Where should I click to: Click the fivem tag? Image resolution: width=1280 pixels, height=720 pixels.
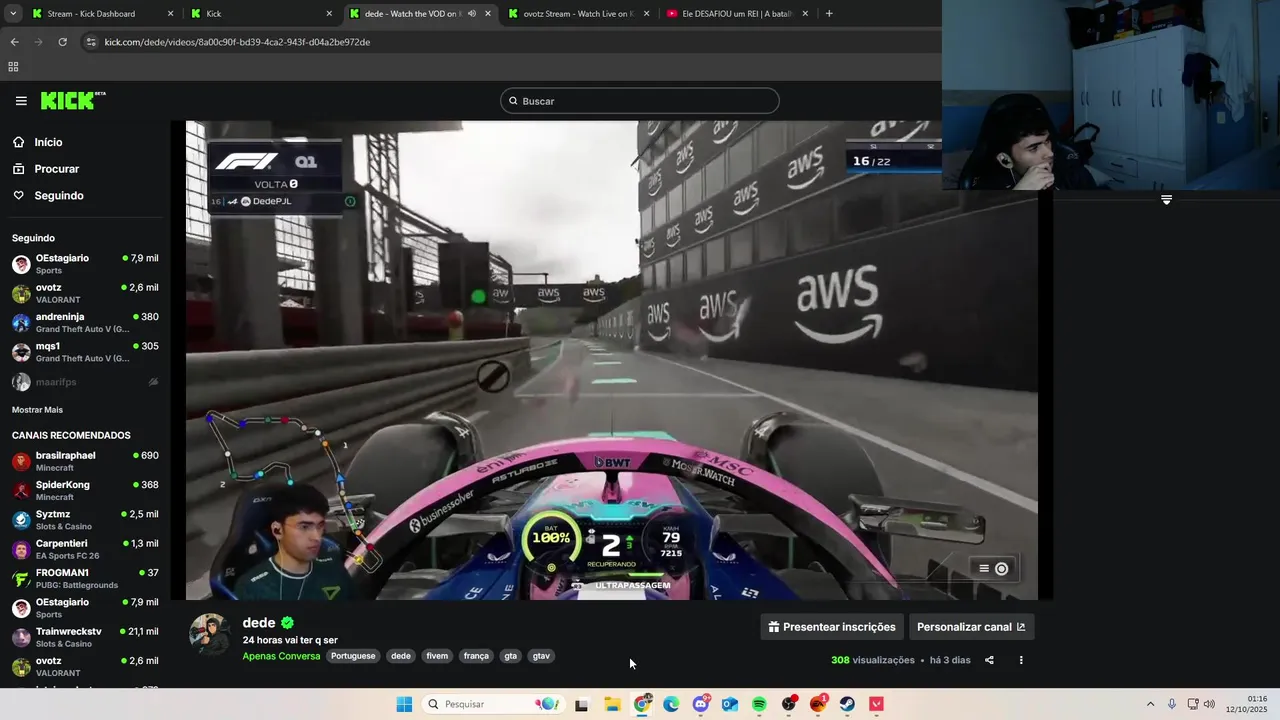(437, 656)
